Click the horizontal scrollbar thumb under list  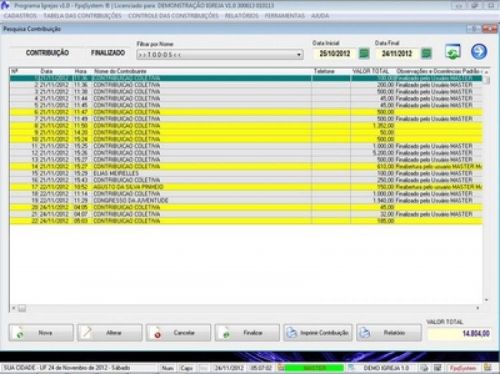click(x=22, y=308)
